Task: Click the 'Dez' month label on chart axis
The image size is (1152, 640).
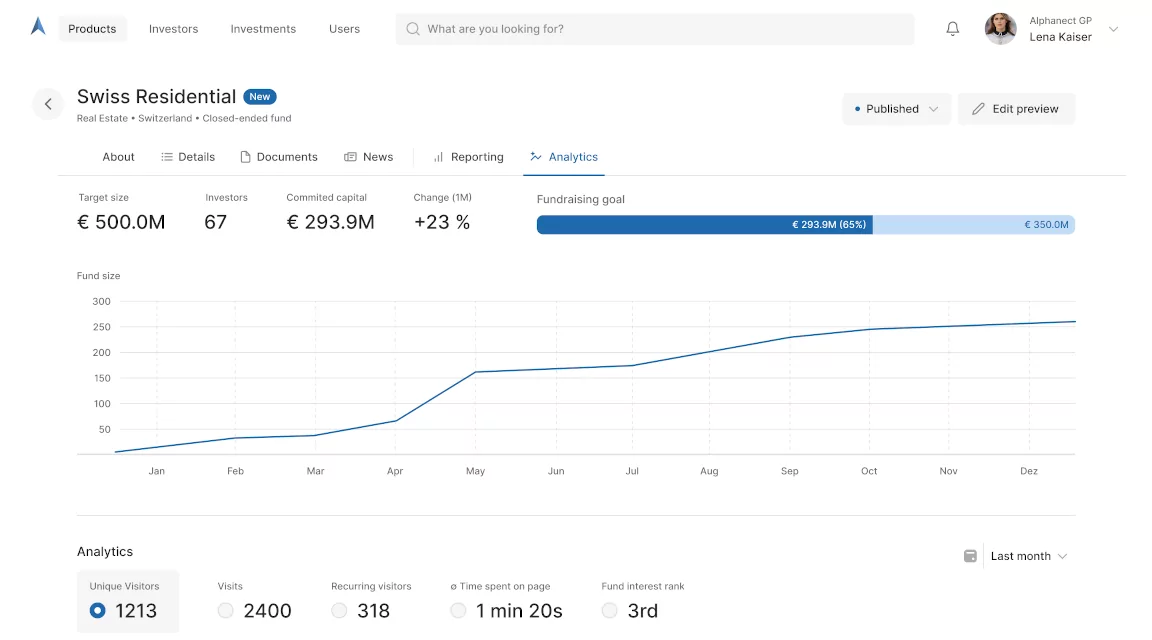Action: coord(1029,471)
